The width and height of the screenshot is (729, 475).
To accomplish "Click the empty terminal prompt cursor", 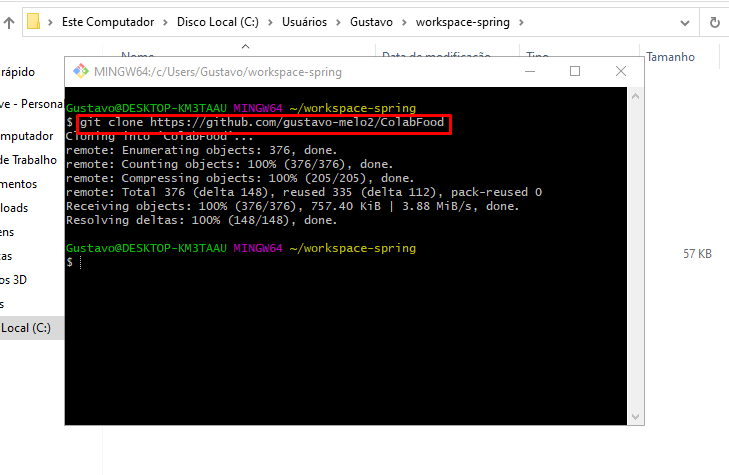I will click(80, 263).
